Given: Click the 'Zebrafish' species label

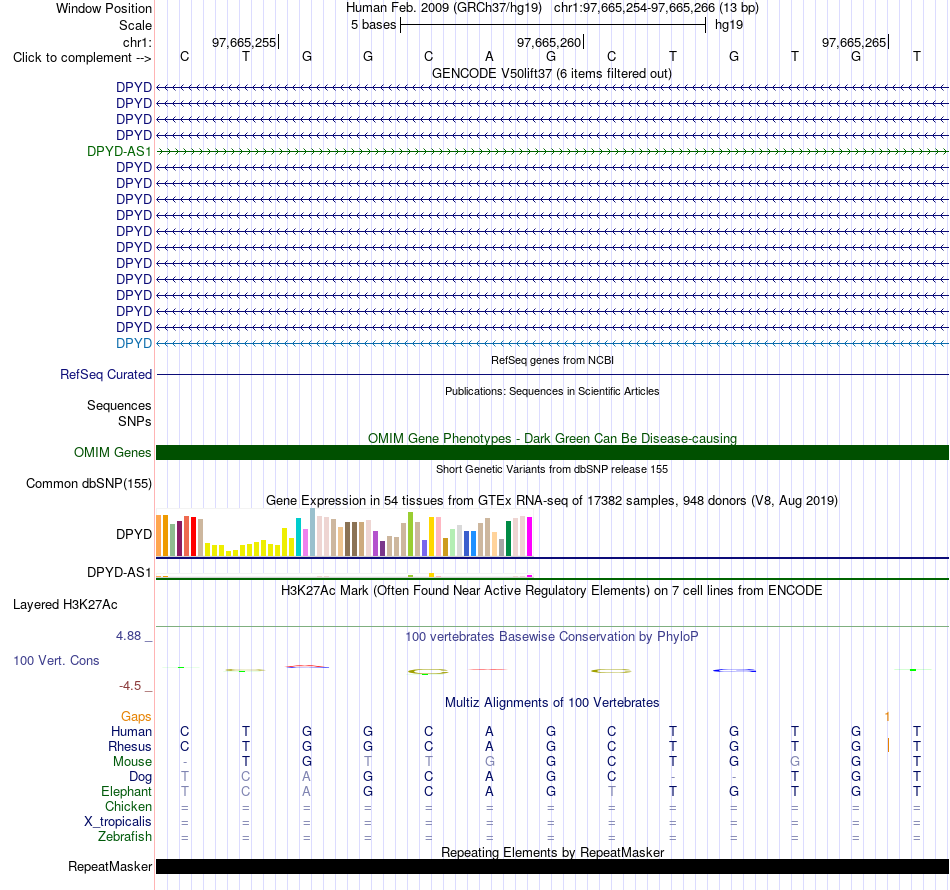Looking at the screenshot, I should [x=125, y=836].
